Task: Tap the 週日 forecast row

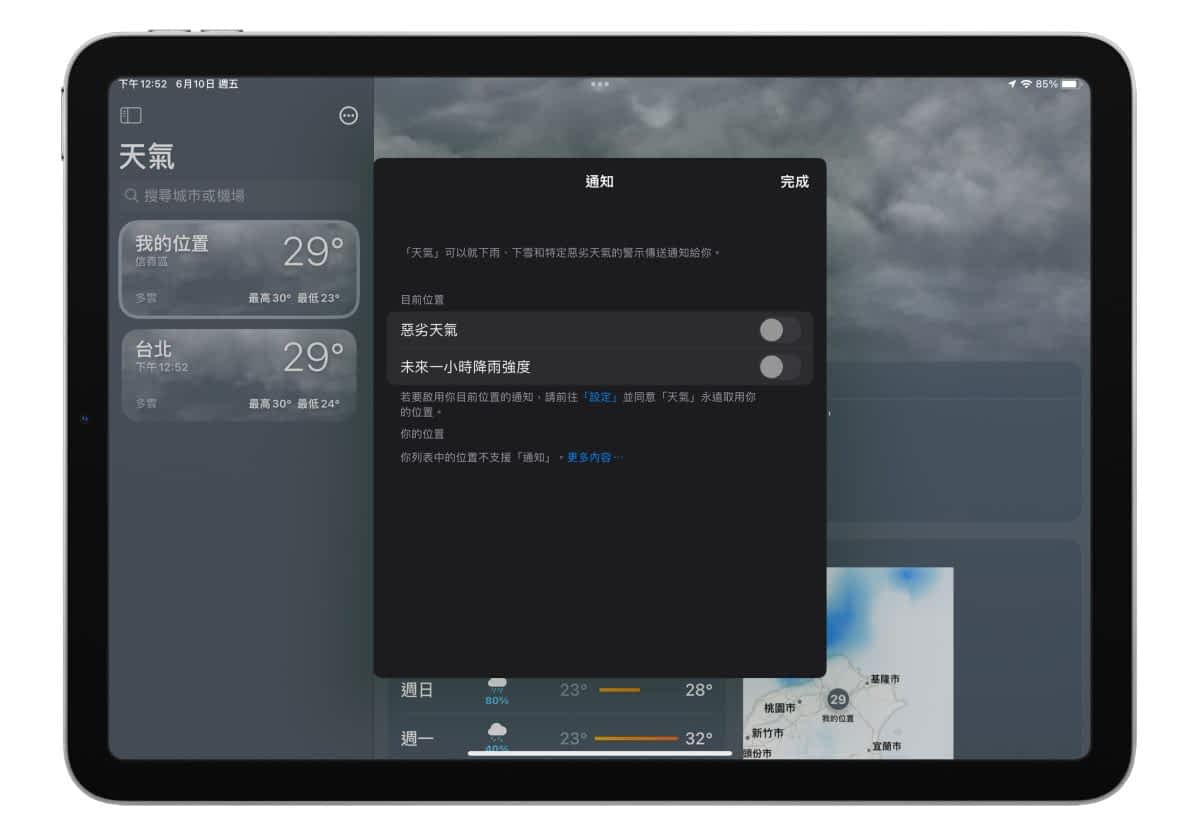Action: (x=555, y=690)
